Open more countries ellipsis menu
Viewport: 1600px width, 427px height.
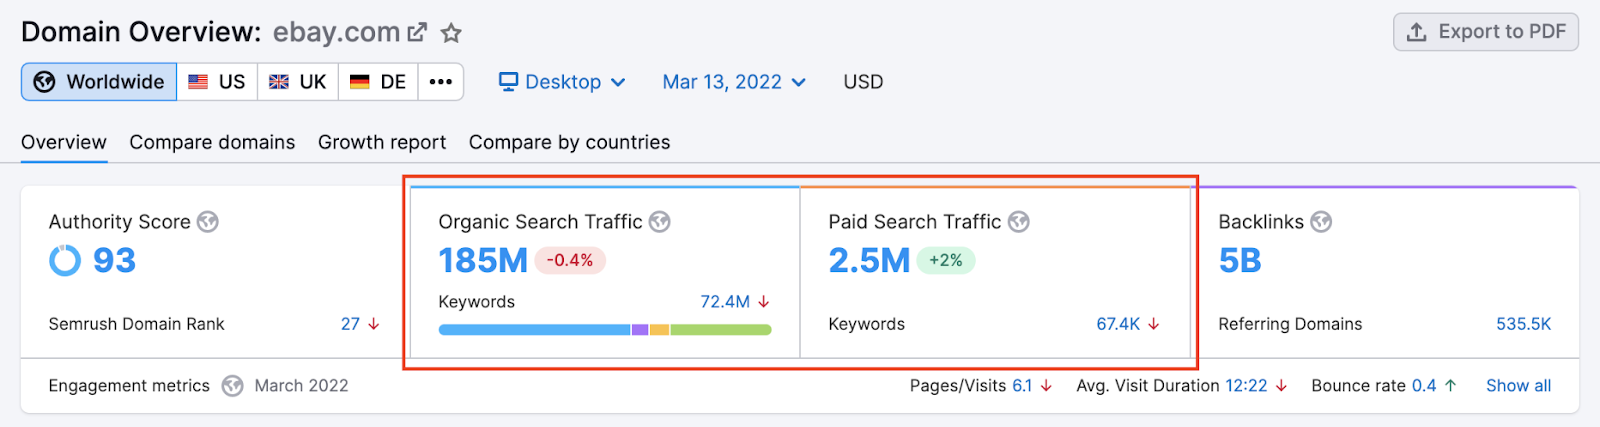(x=441, y=82)
